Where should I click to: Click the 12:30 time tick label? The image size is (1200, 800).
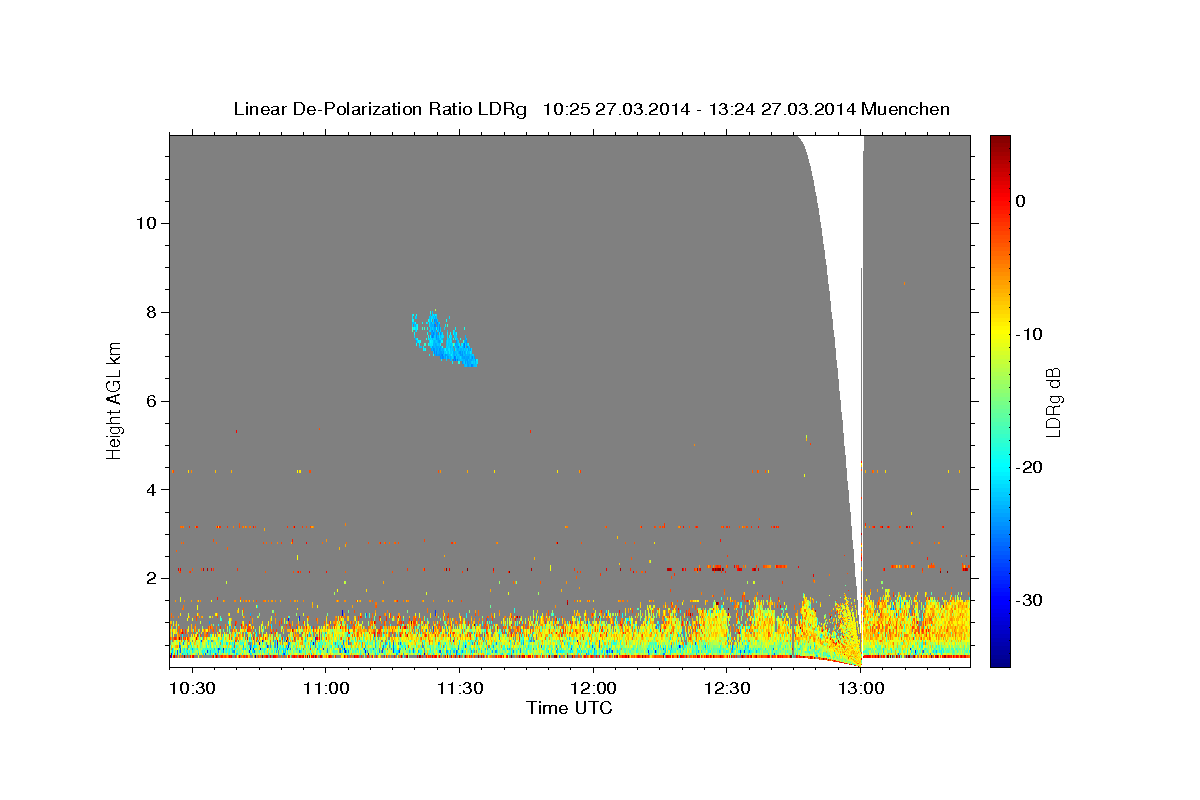click(x=727, y=689)
